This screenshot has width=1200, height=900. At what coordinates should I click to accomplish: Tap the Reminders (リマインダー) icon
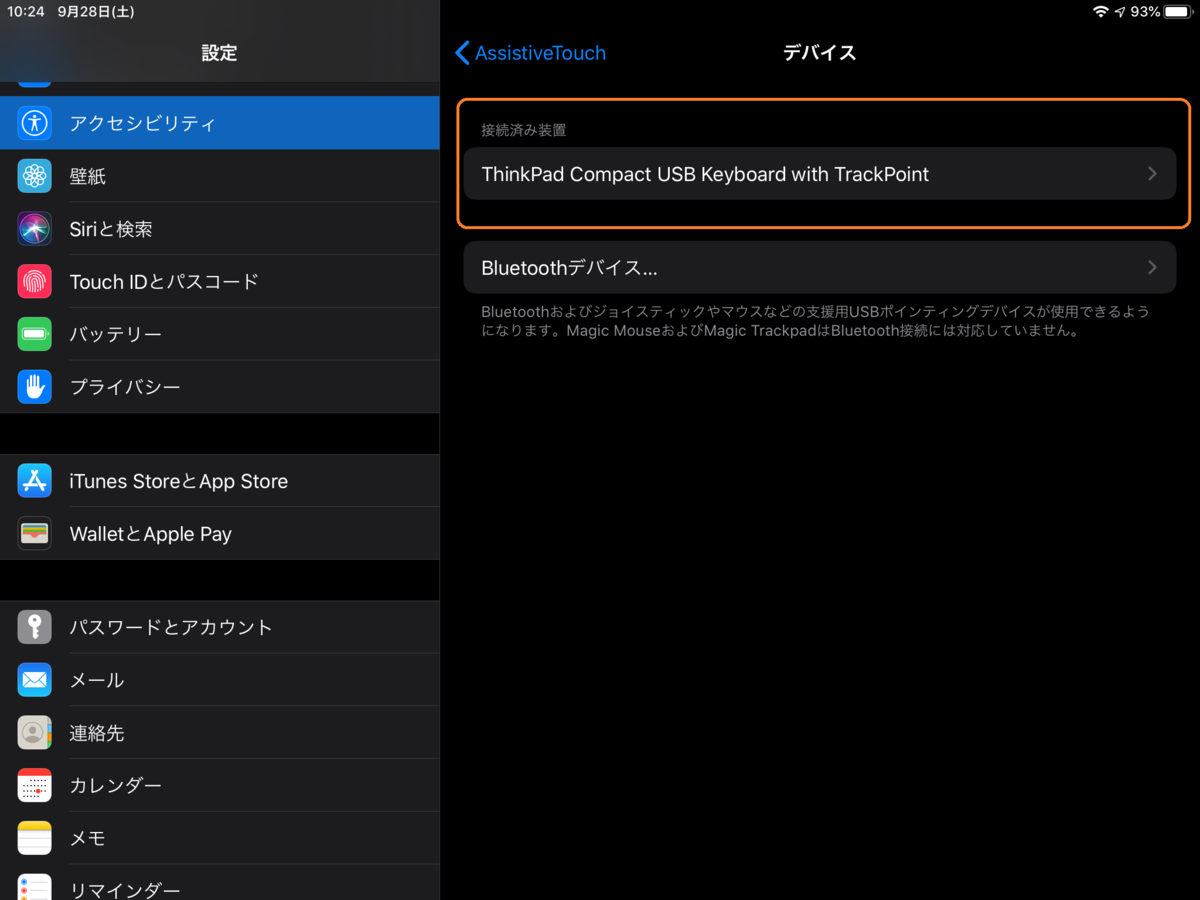click(x=35, y=887)
